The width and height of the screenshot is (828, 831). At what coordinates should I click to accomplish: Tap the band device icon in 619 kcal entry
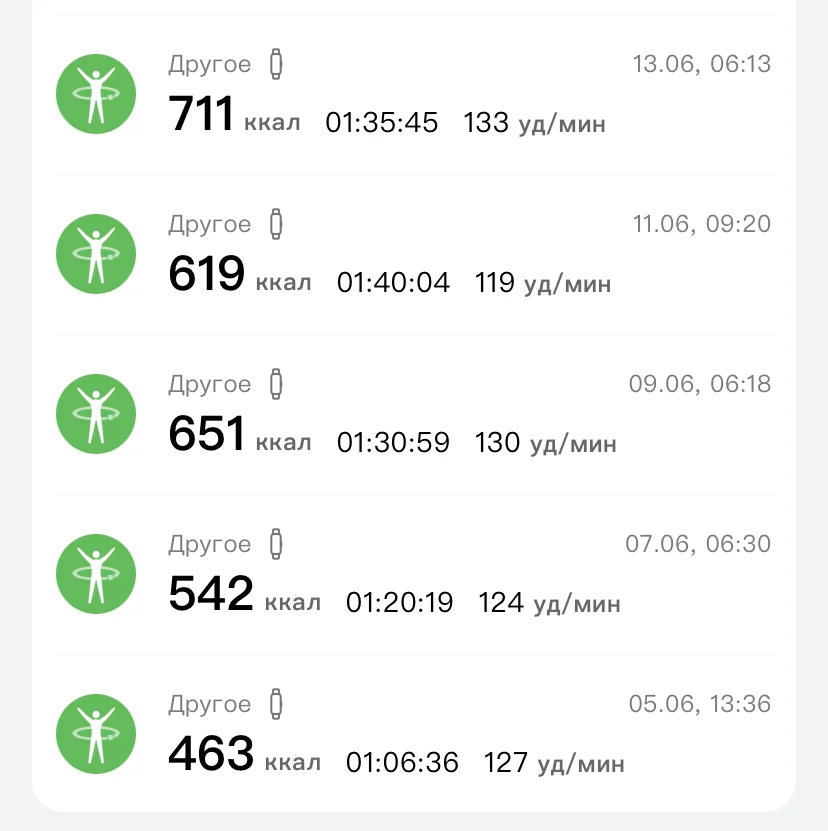[x=276, y=225]
